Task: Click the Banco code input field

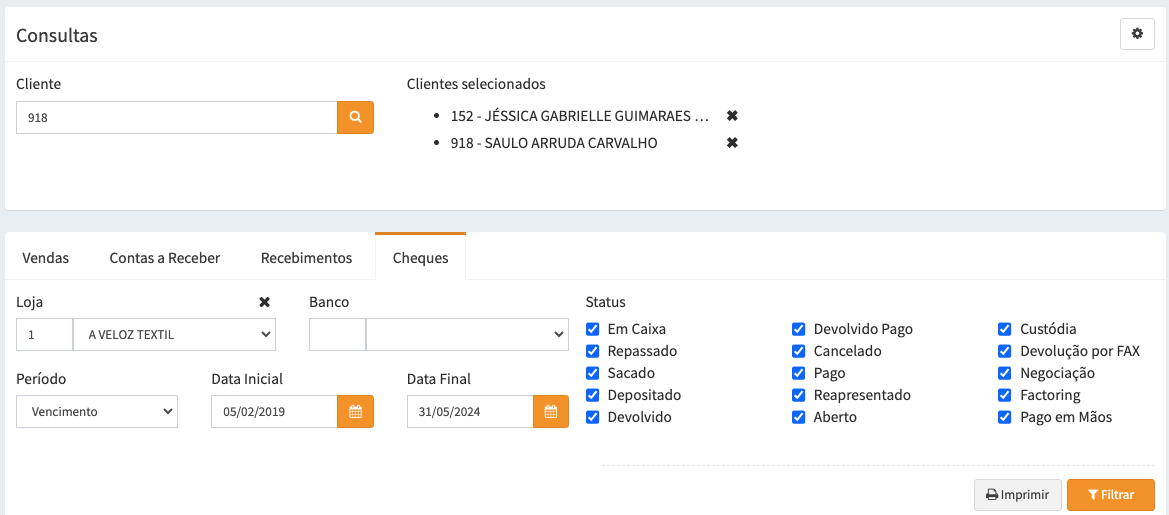Action: click(337, 335)
